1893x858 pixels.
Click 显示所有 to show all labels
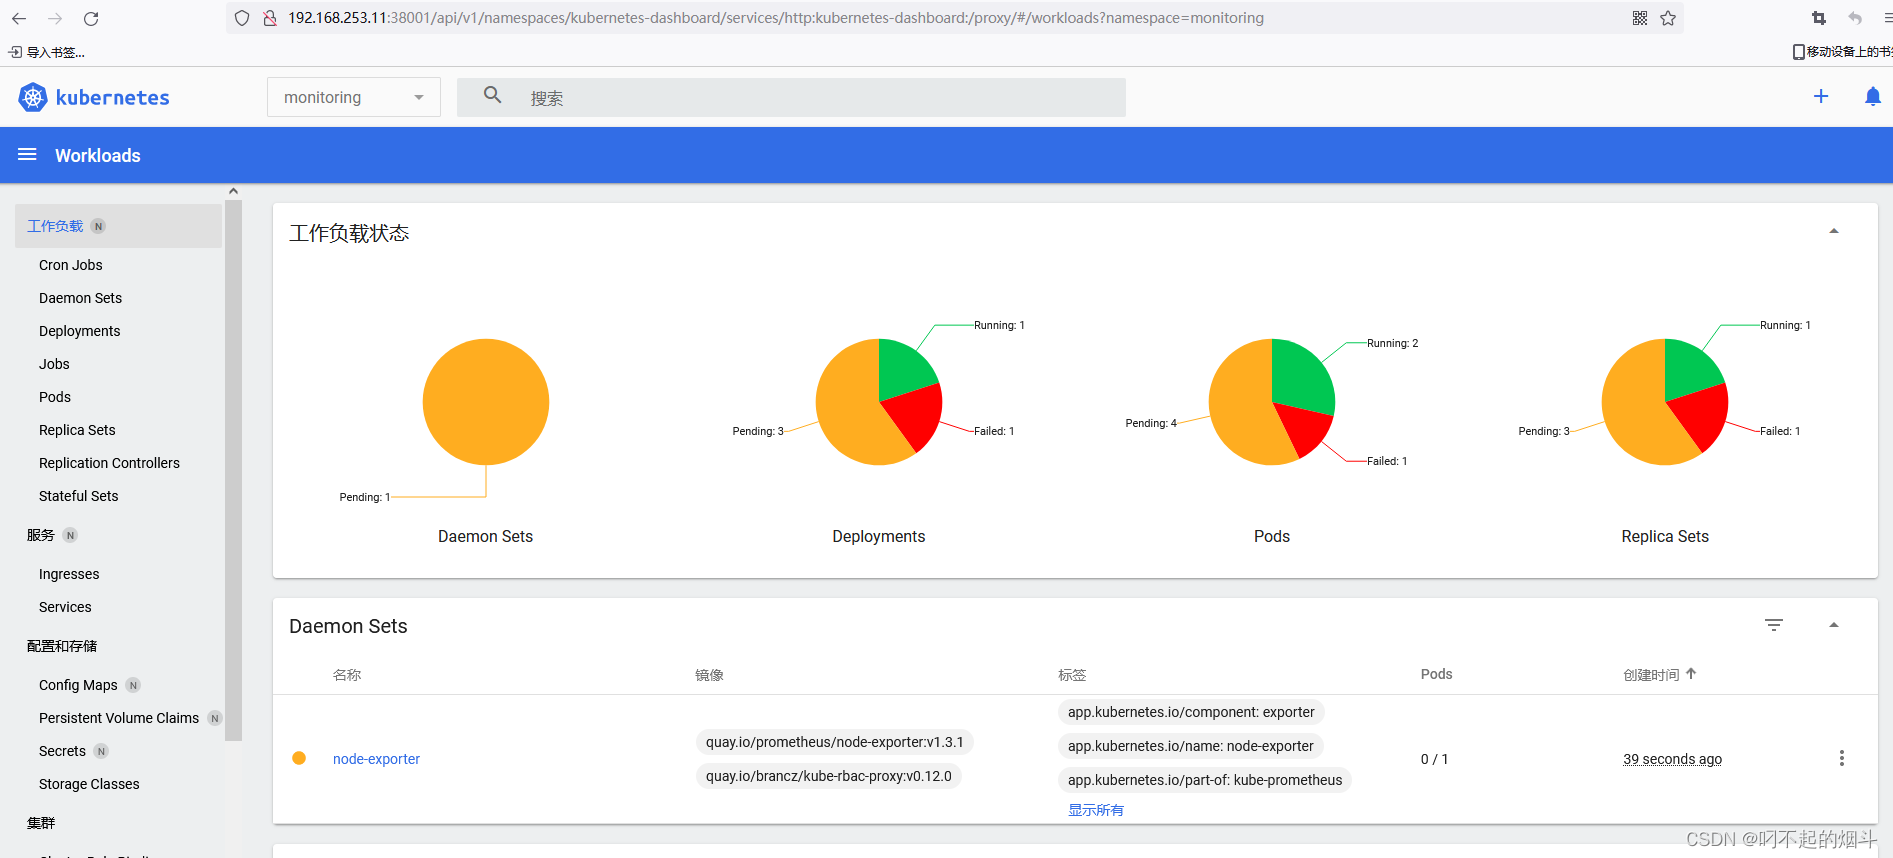1096,810
